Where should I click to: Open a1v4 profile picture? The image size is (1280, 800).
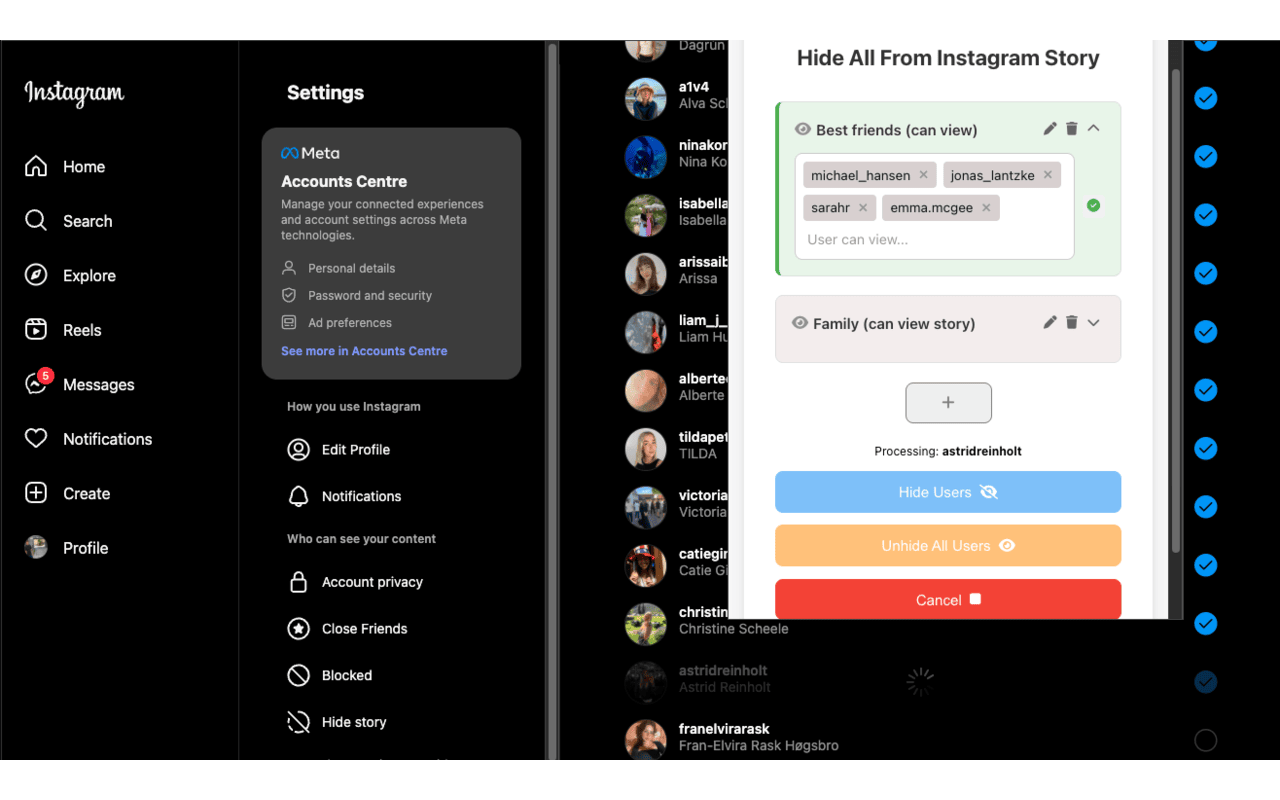(x=646, y=99)
